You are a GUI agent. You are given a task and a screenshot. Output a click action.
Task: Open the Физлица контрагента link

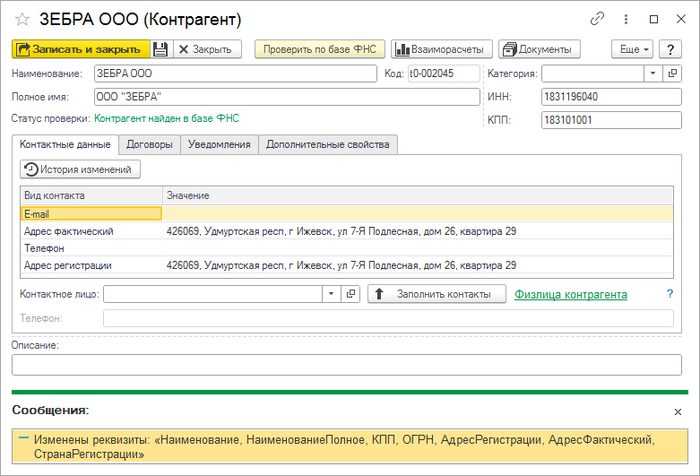click(570, 294)
